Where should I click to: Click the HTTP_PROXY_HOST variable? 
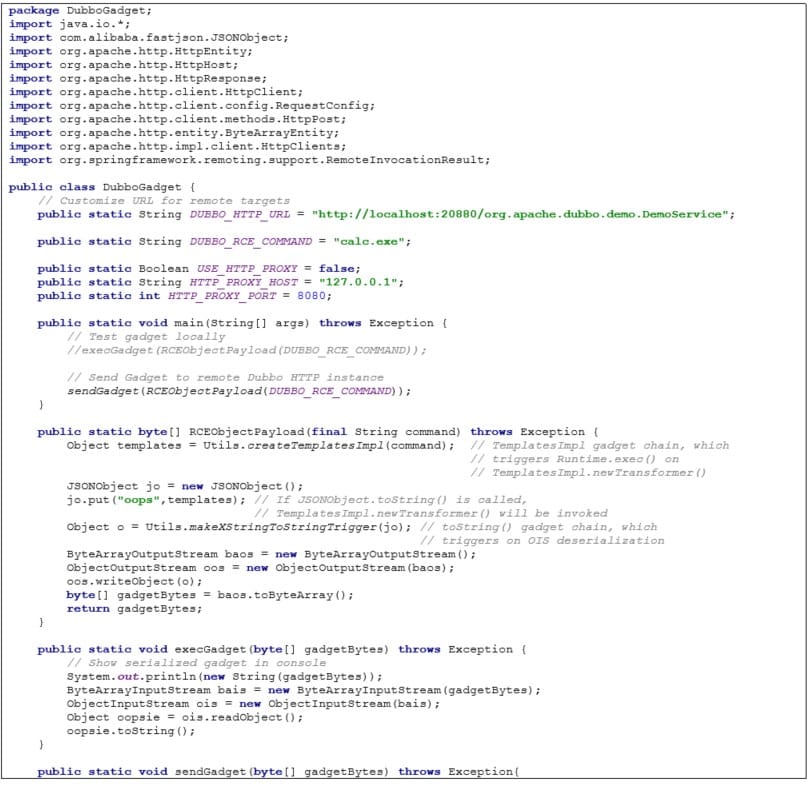243,282
